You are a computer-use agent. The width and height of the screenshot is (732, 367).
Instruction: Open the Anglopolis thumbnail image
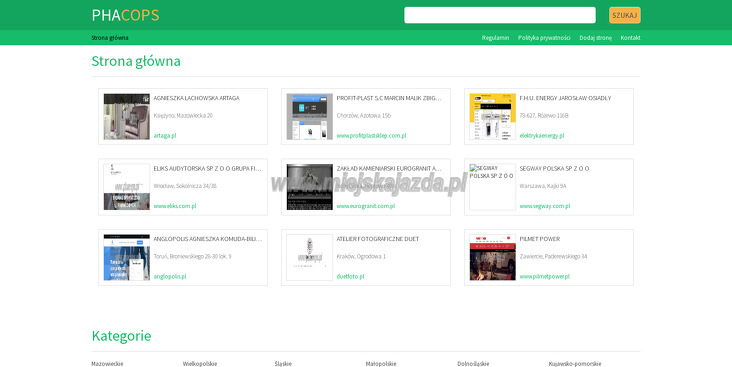[x=127, y=257]
